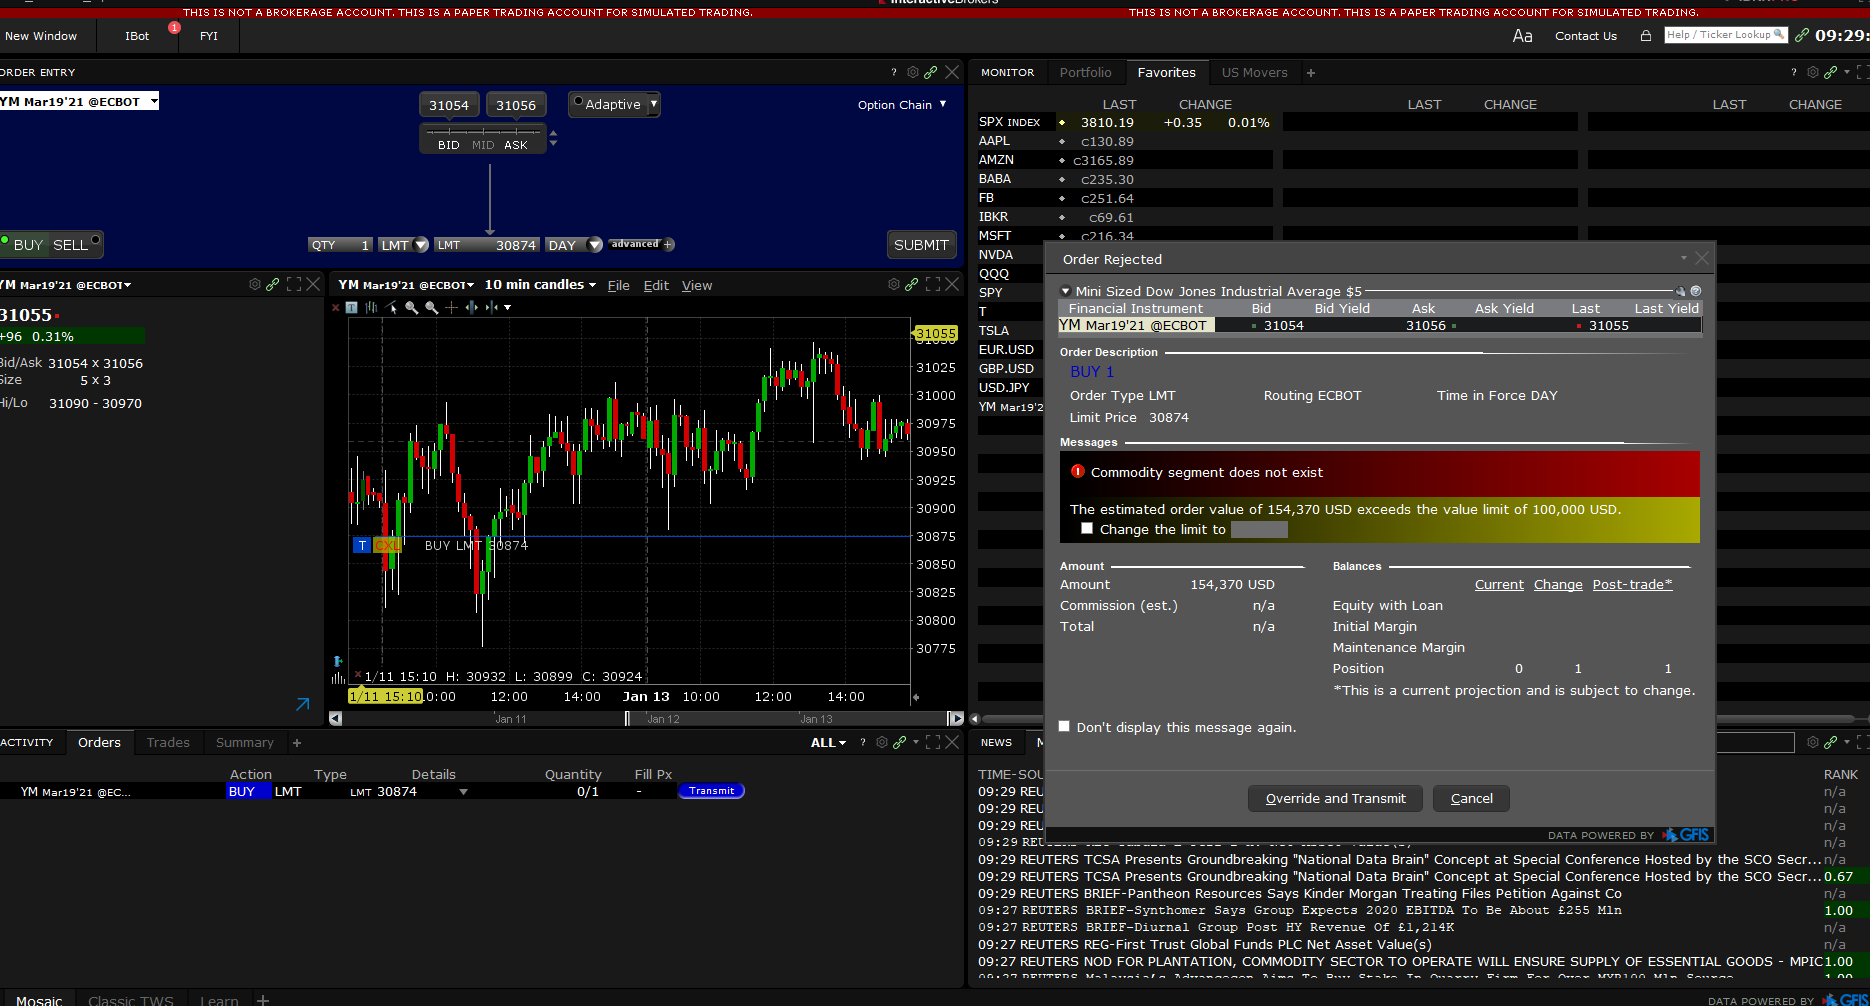Select the zoom-in magnifier on the chart toolbar

point(411,307)
